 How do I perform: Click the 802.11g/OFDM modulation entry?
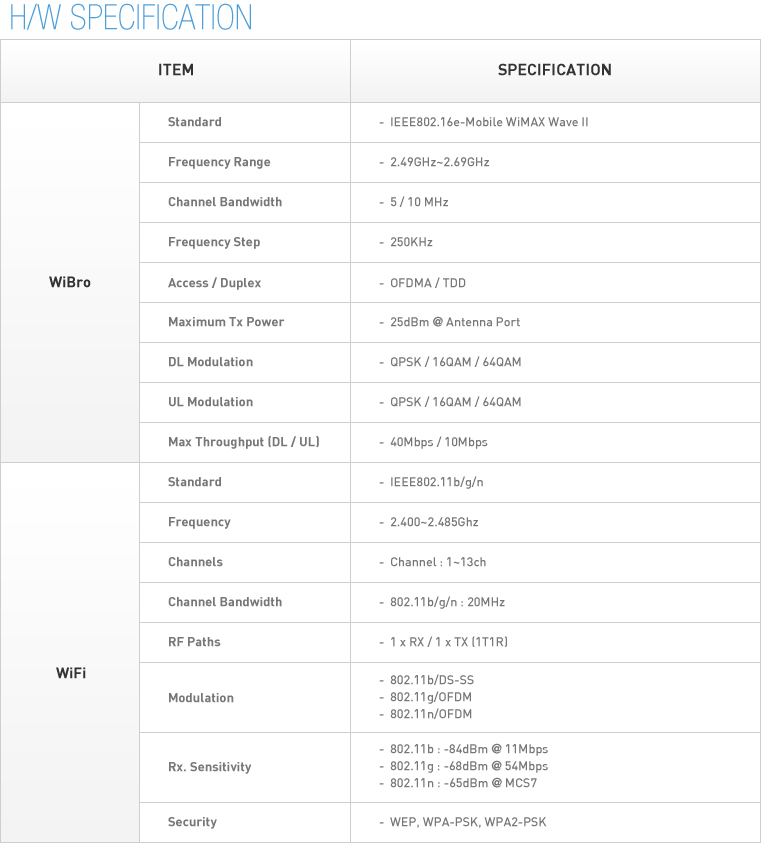(431, 697)
